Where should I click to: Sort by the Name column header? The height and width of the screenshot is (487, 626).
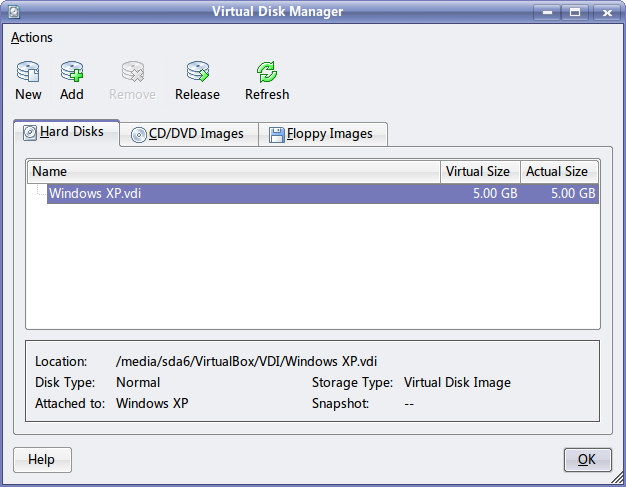234,172
